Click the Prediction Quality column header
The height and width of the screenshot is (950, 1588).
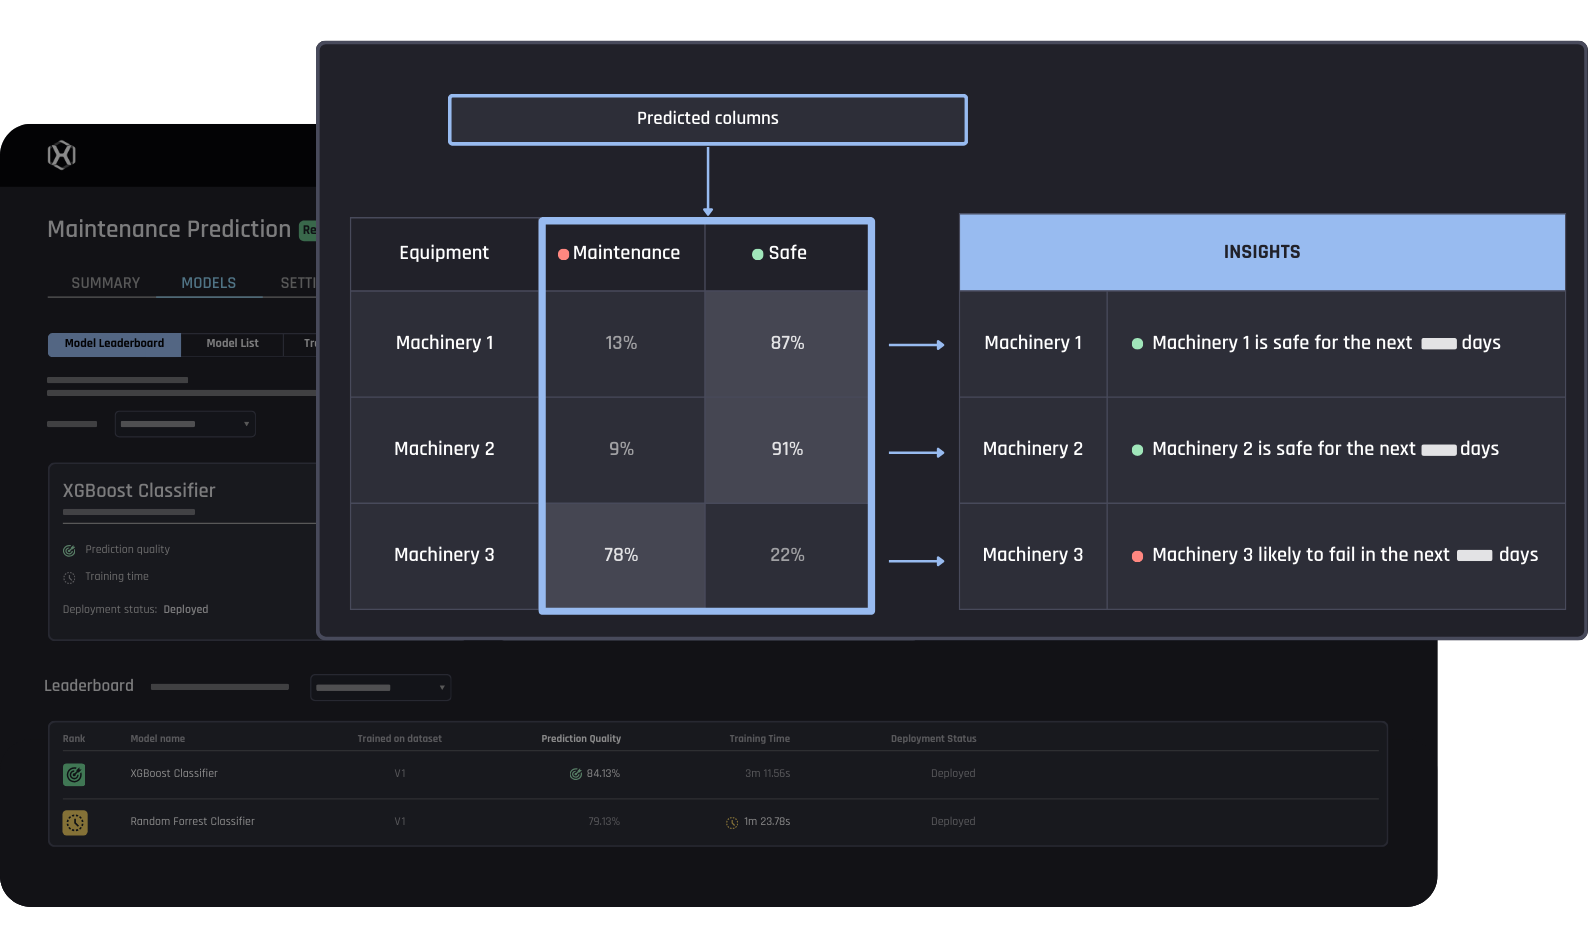(581, 739)
